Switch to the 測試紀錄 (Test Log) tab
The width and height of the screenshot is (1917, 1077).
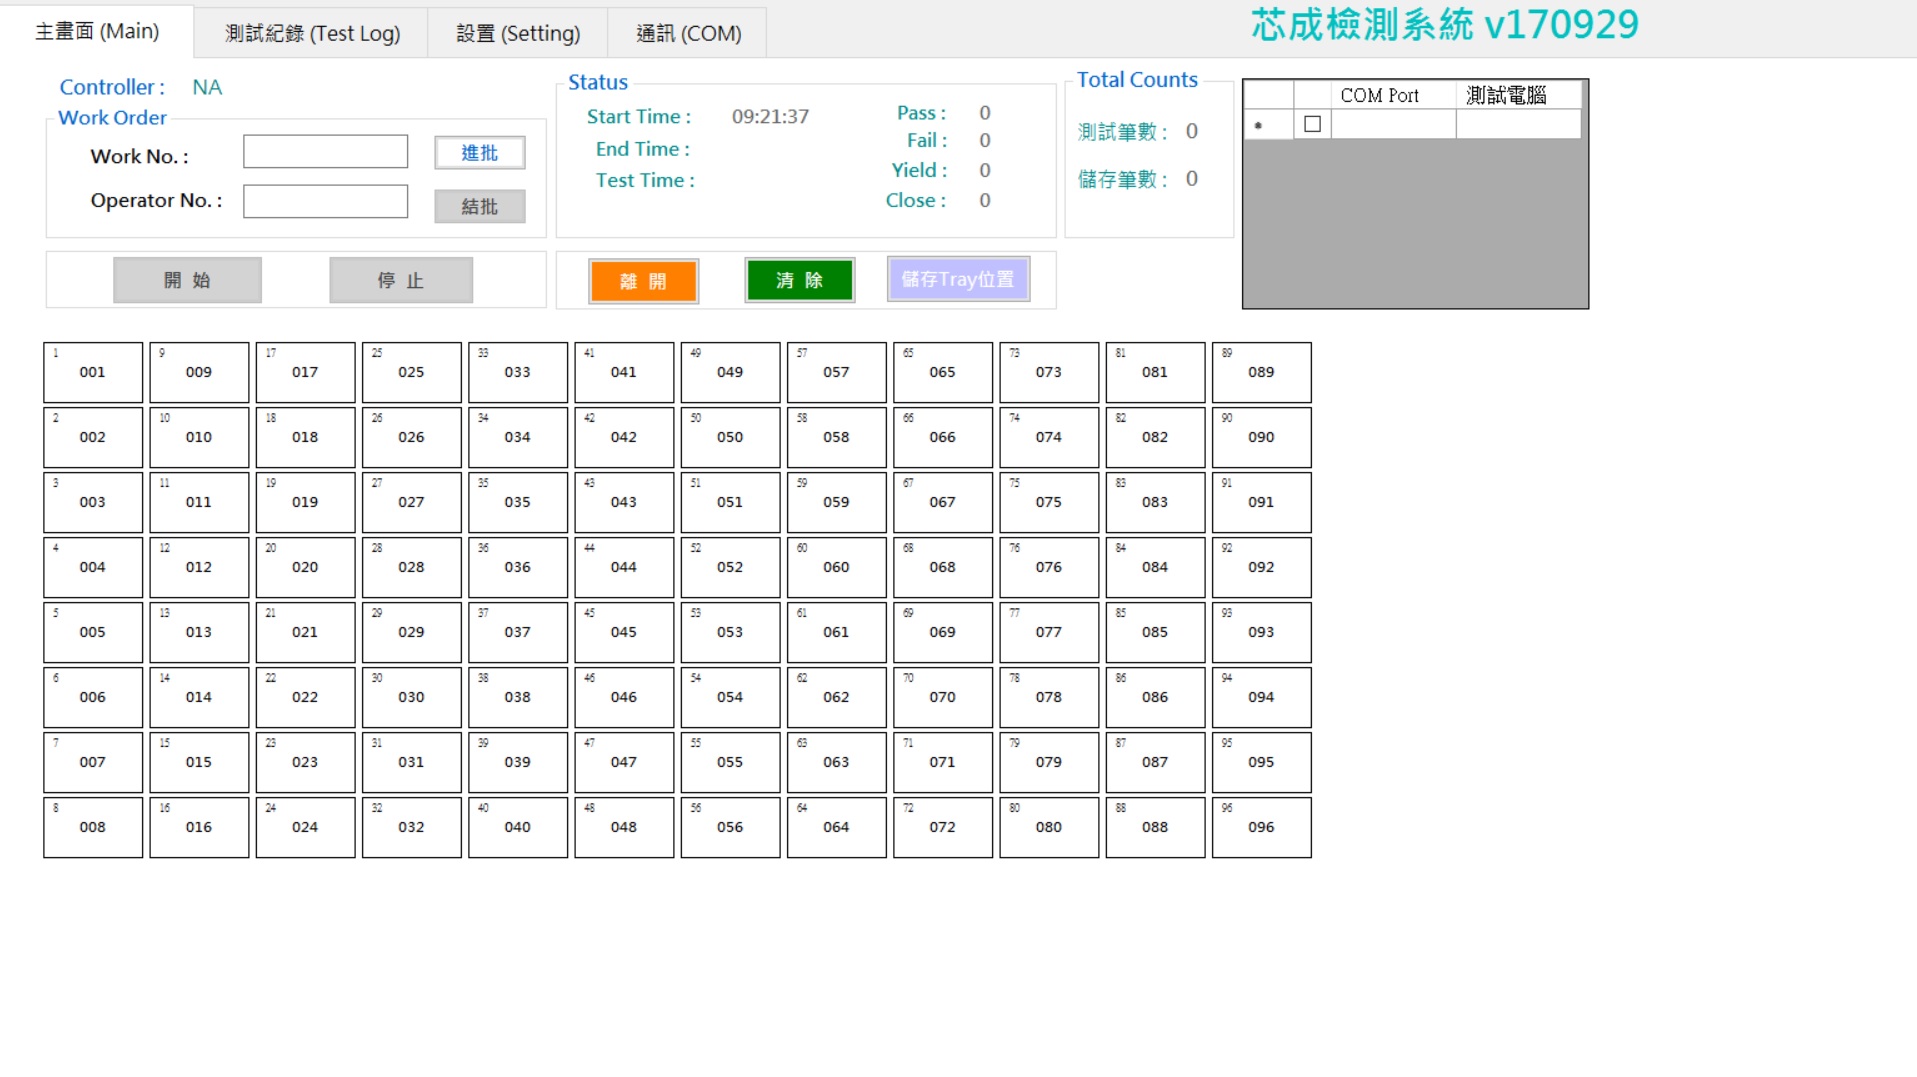tap(312, 33)
